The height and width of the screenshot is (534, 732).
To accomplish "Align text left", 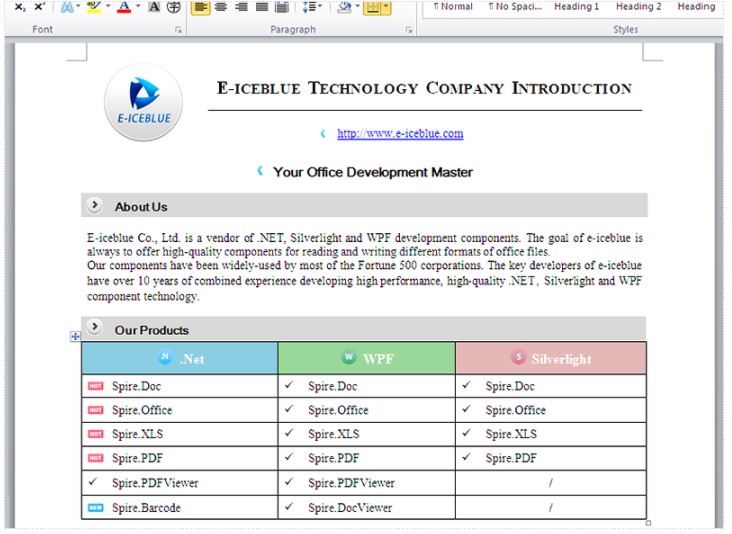I will (x=201, y=7).
